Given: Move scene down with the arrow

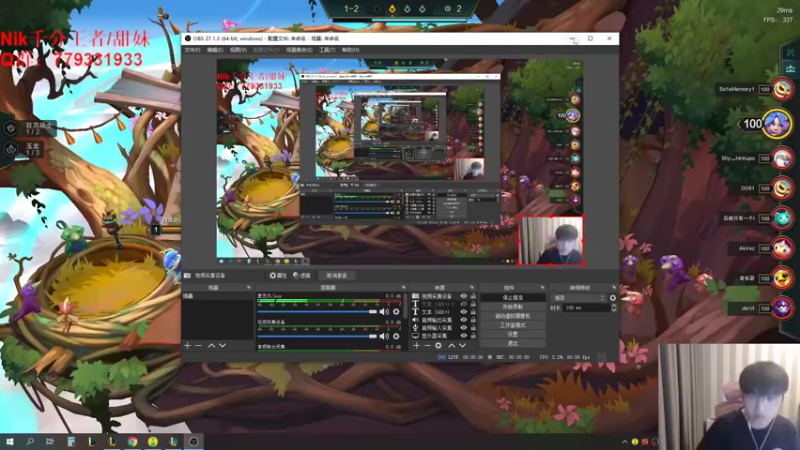Looking at the screenshot, I should tap(222, 345).
